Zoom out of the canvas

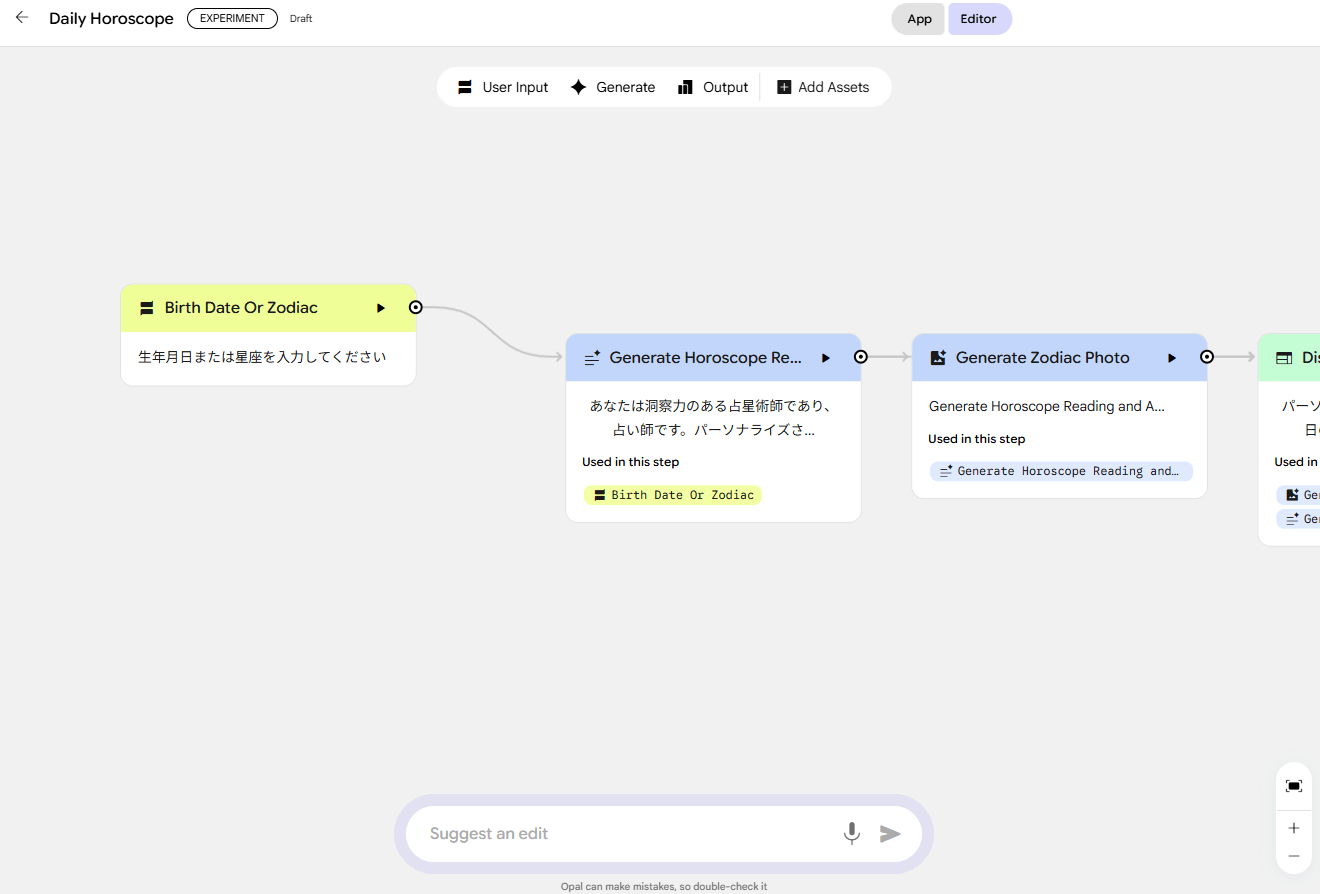pos(1294,856)
